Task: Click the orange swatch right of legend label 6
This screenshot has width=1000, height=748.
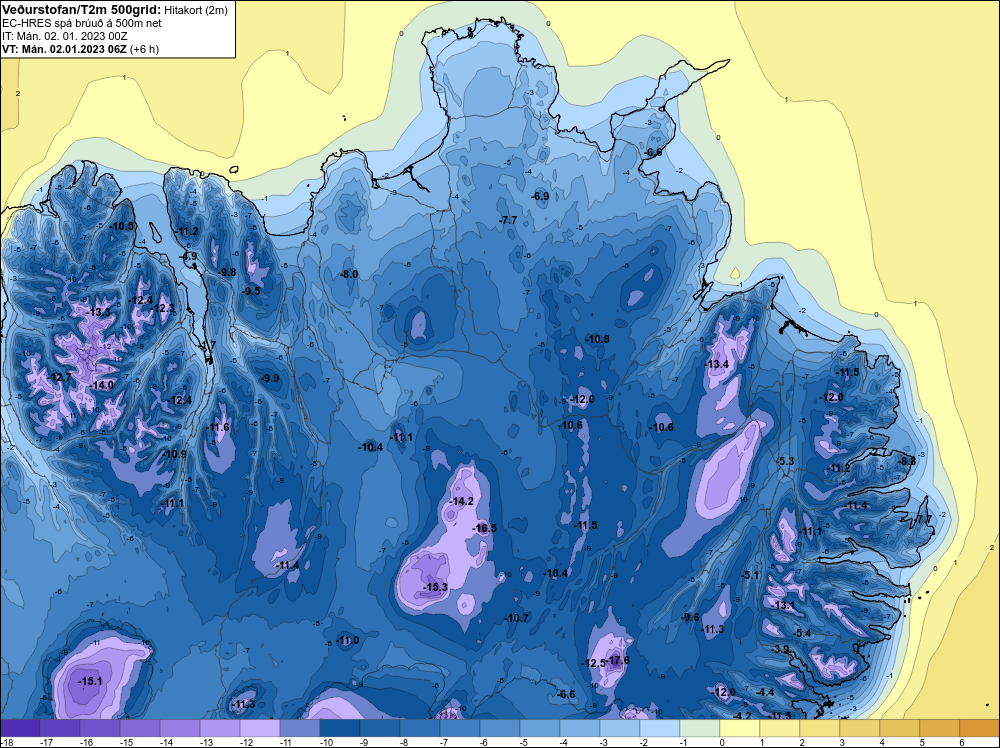Action: click(x=980, y=728)
